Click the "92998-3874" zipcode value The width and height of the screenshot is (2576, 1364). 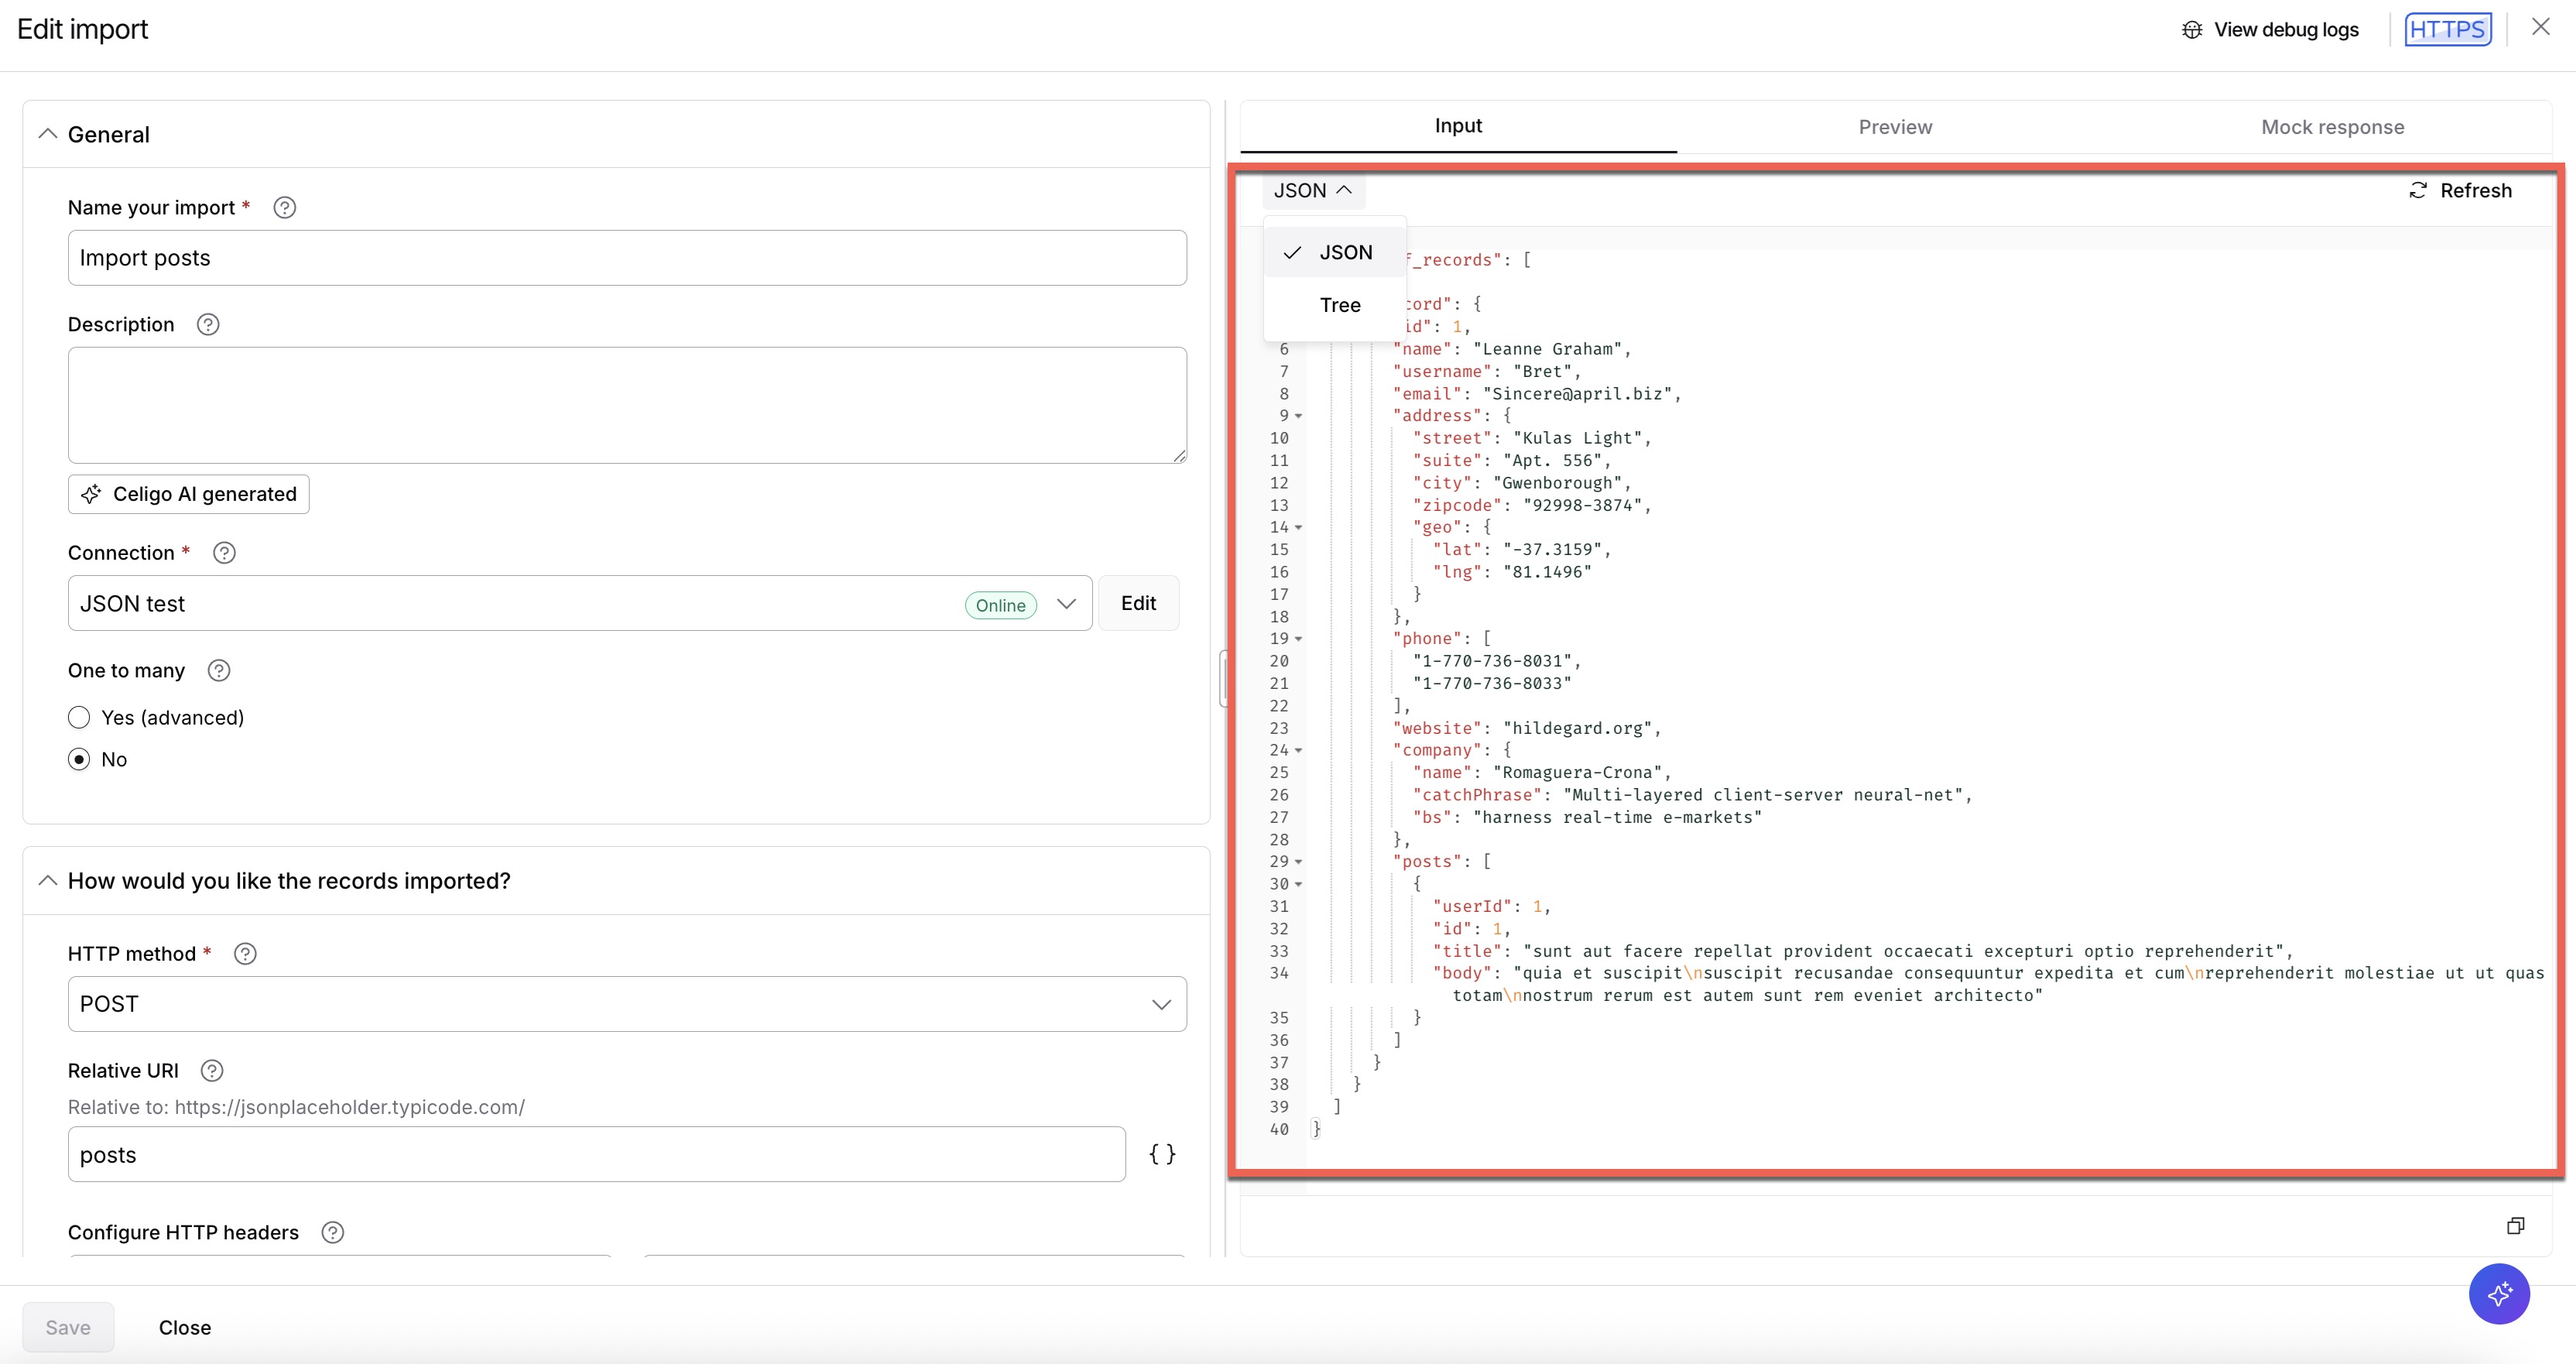pyautogui.click(x=1582, y=505)
